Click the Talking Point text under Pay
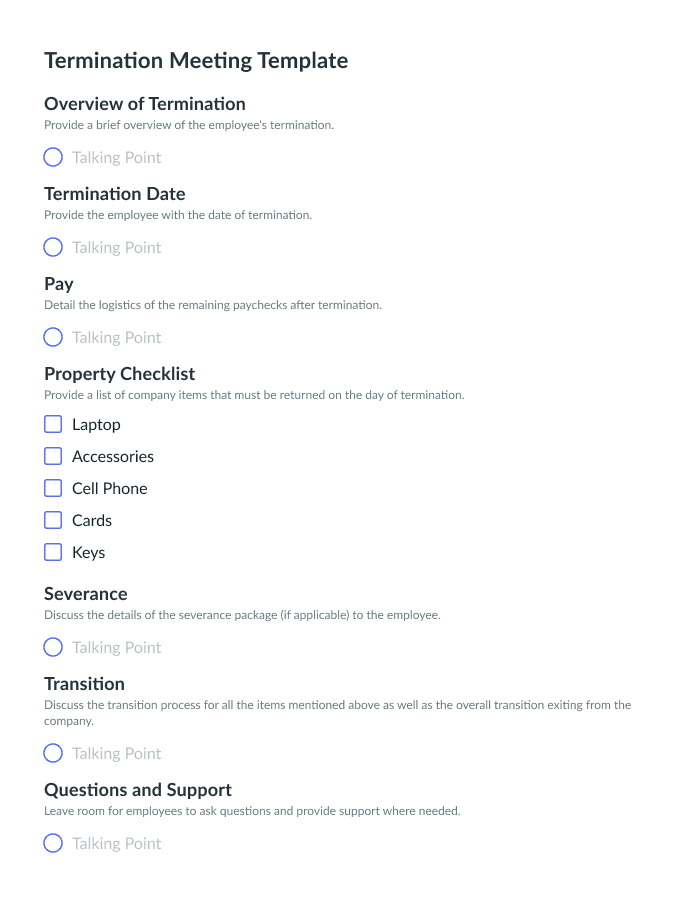The height and width of the screenshot is (922, 684). [x=116, y=338]
